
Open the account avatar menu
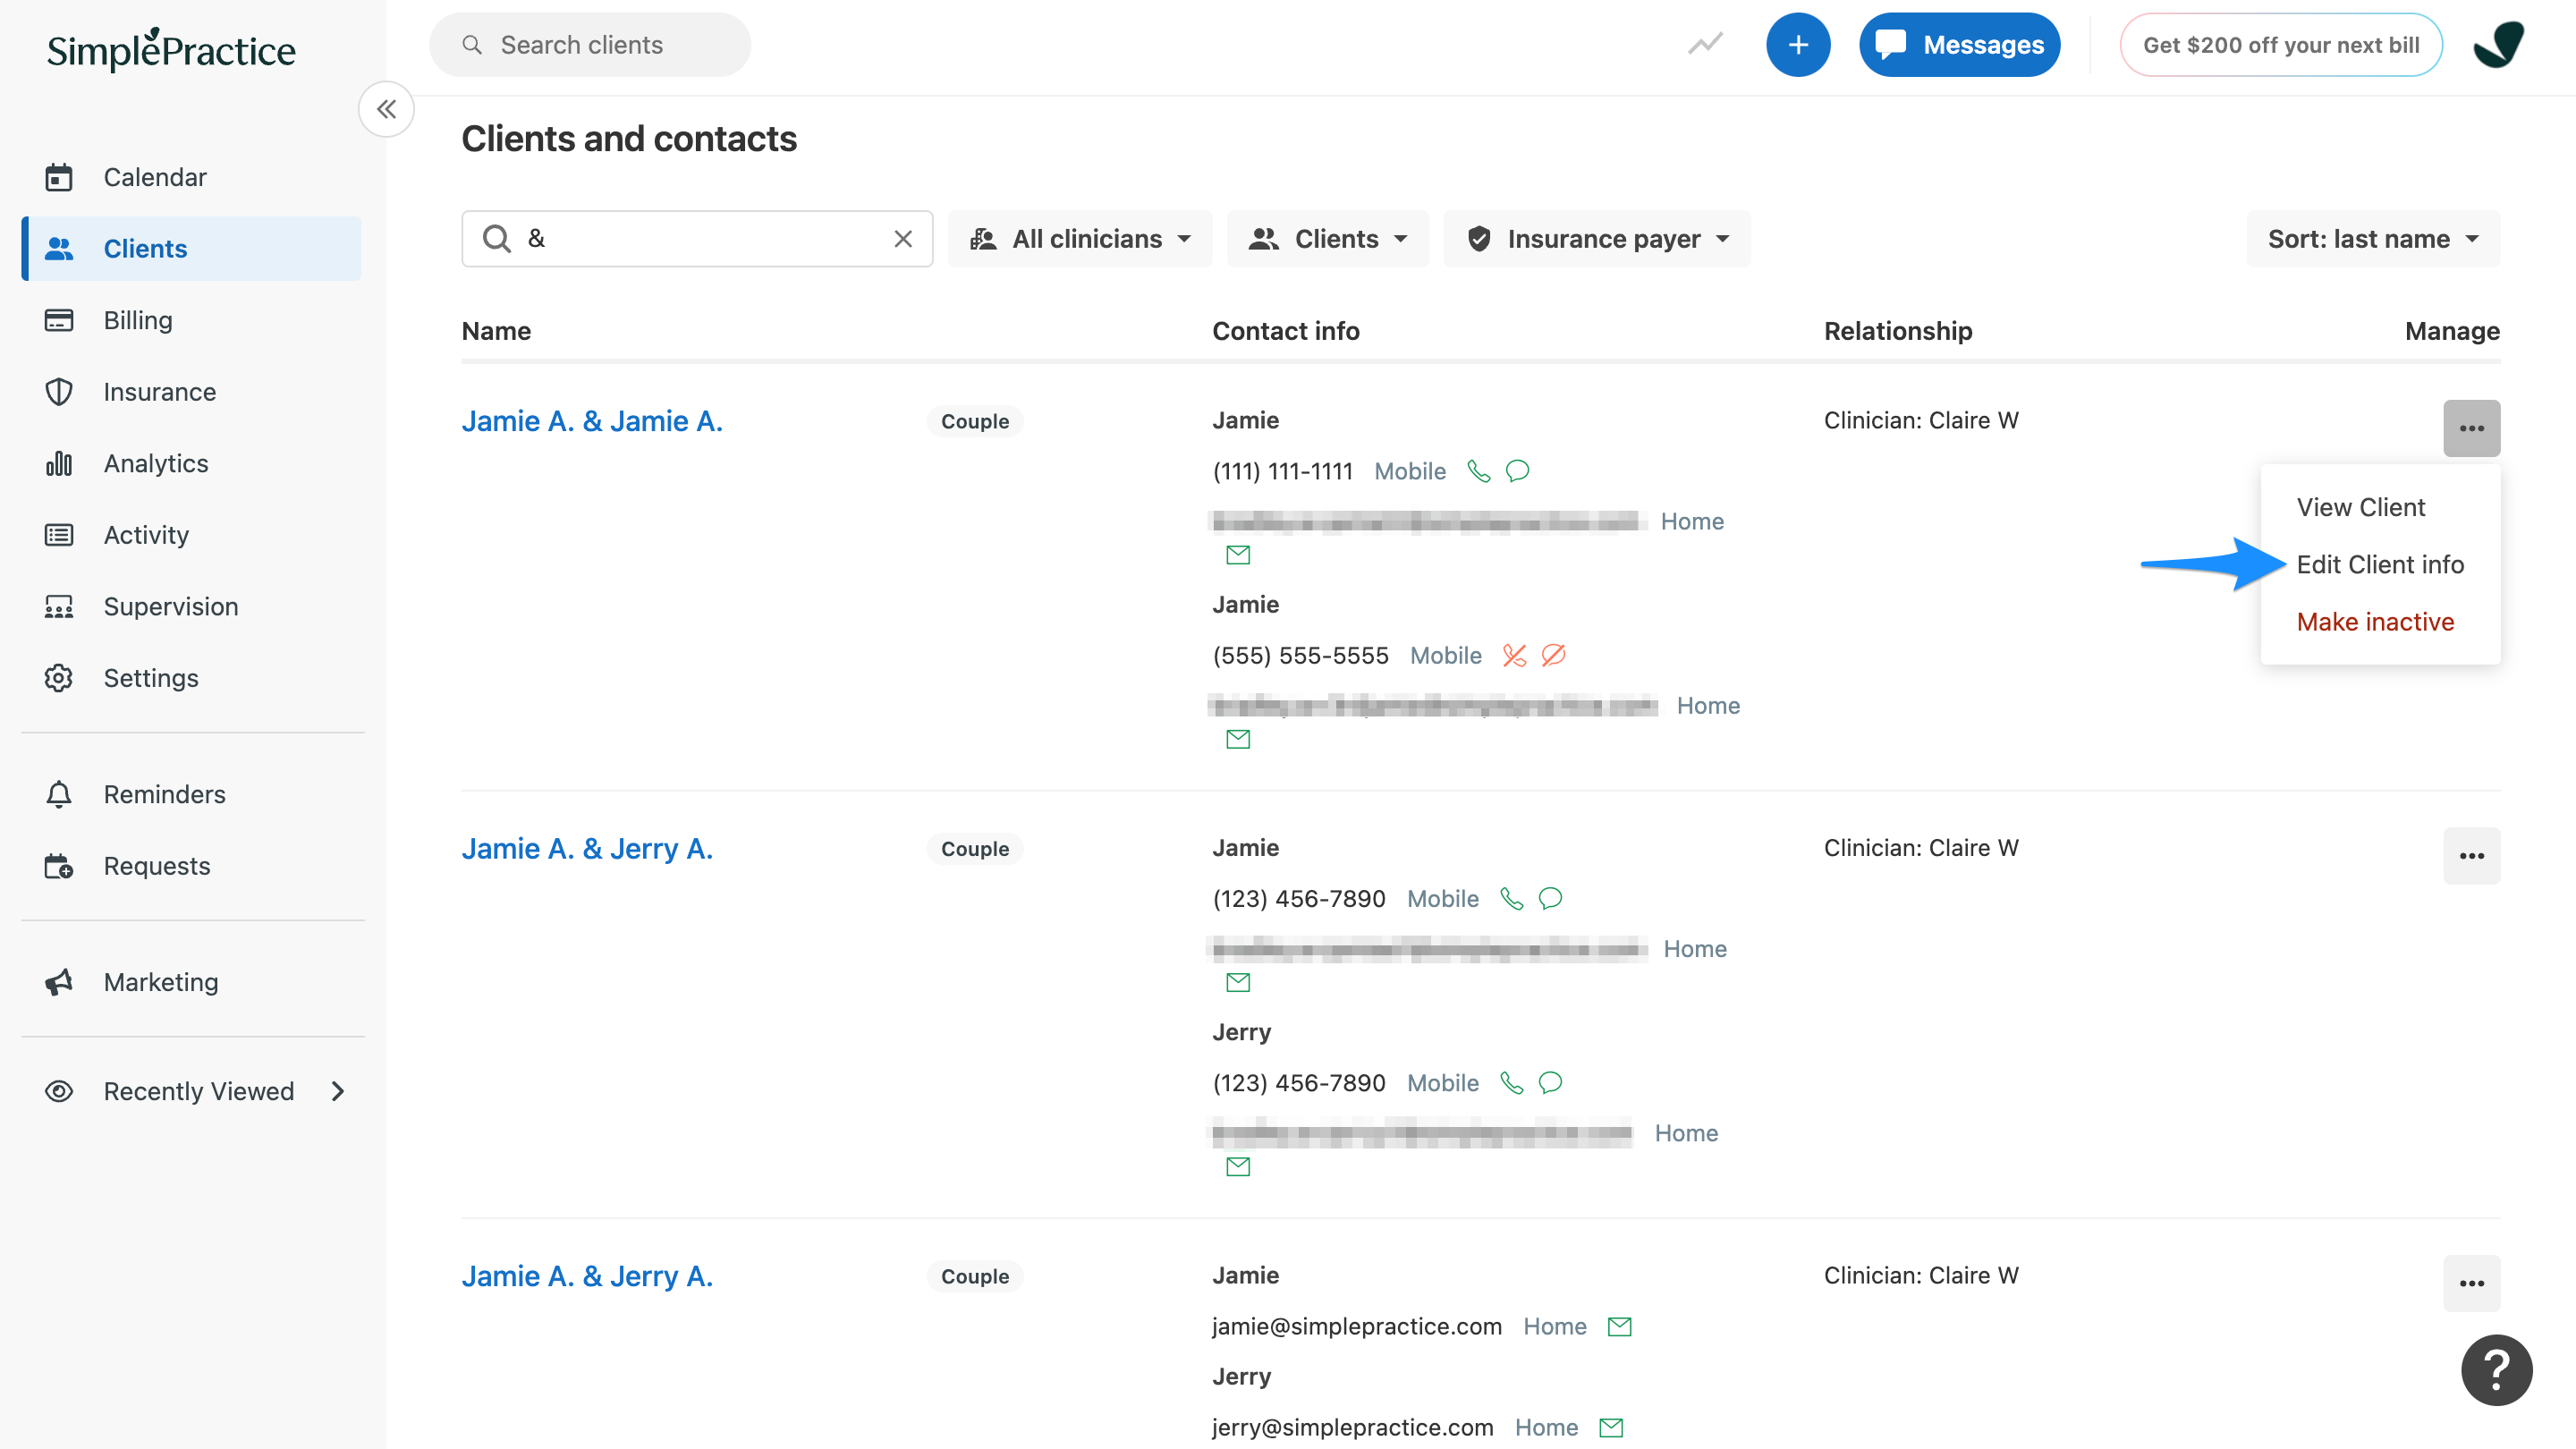coord(2498,45)
